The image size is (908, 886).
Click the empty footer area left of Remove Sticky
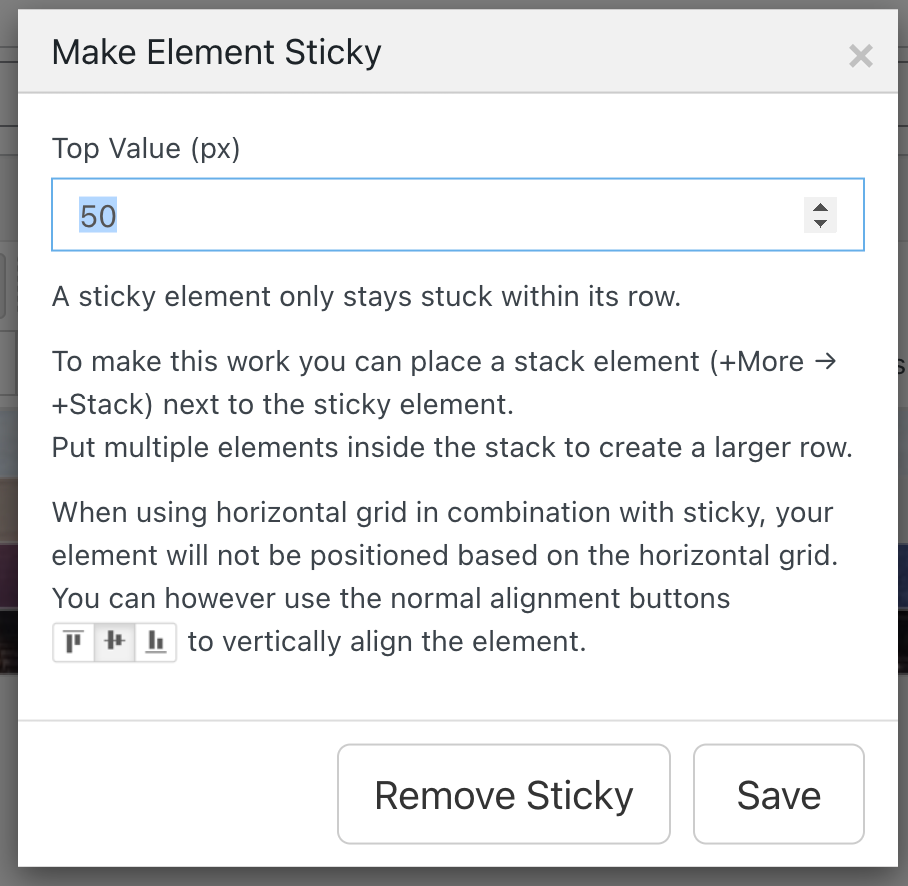[x=180, y=795]
